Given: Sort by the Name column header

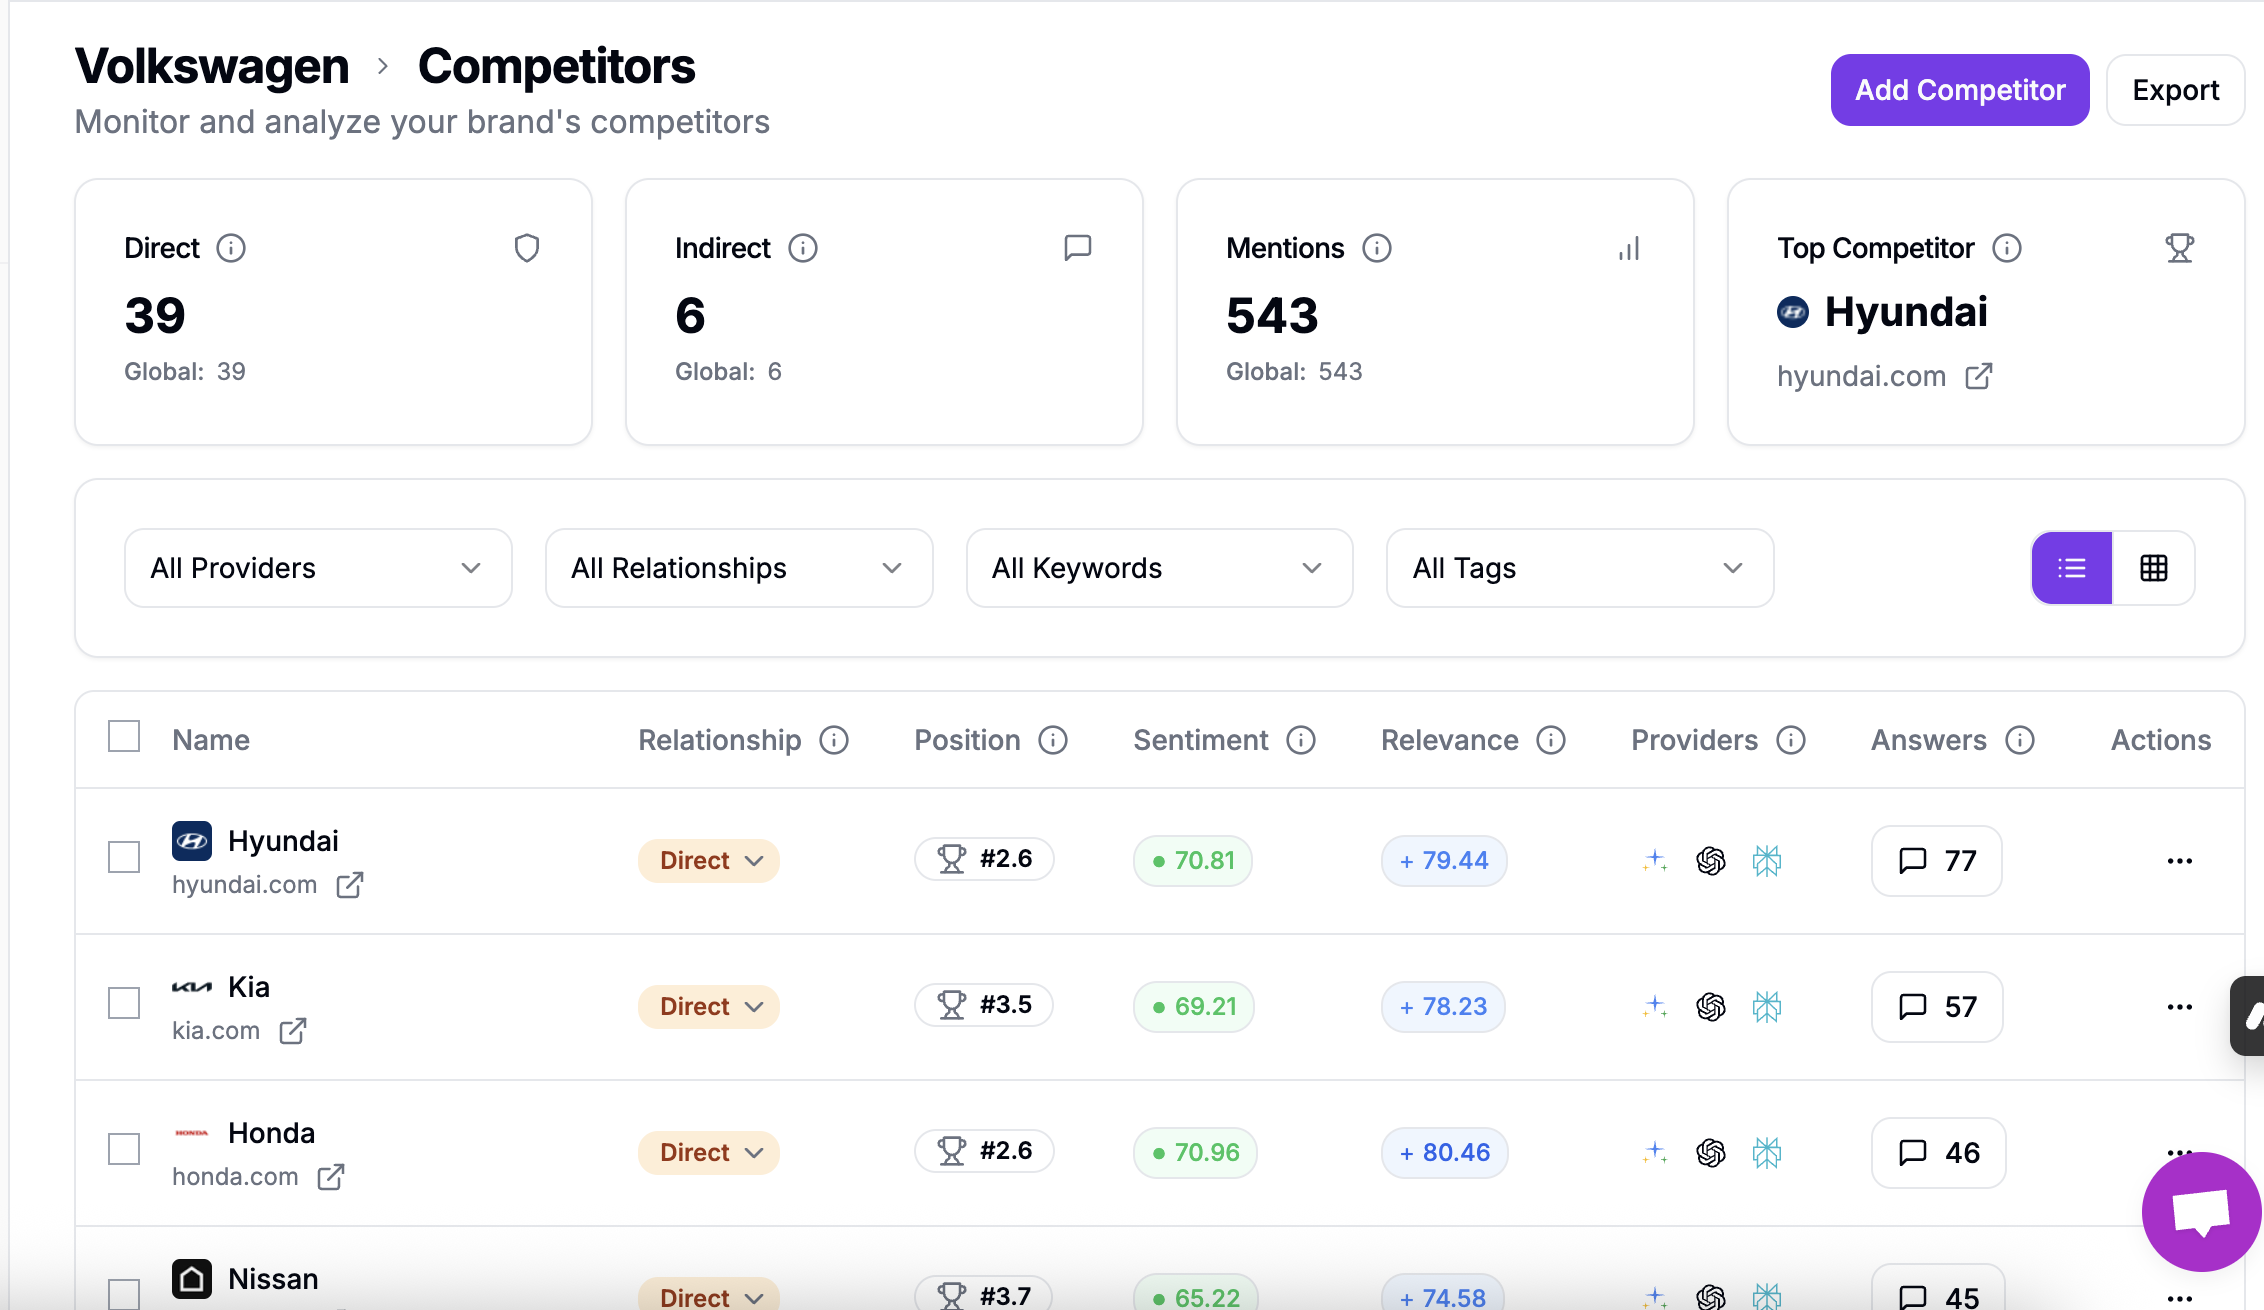Looking at the screenshot, I should click(x=211, y=740).
